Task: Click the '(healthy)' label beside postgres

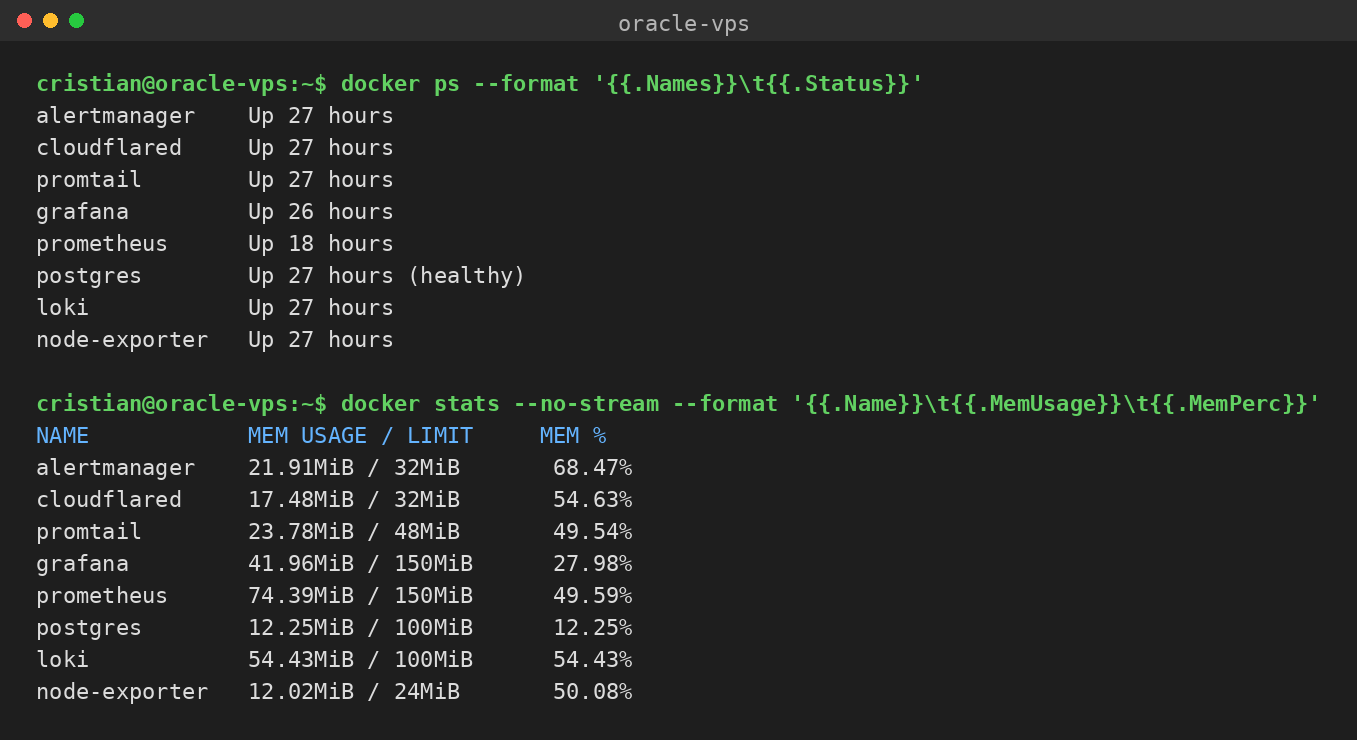Action: tap(466, 276)
